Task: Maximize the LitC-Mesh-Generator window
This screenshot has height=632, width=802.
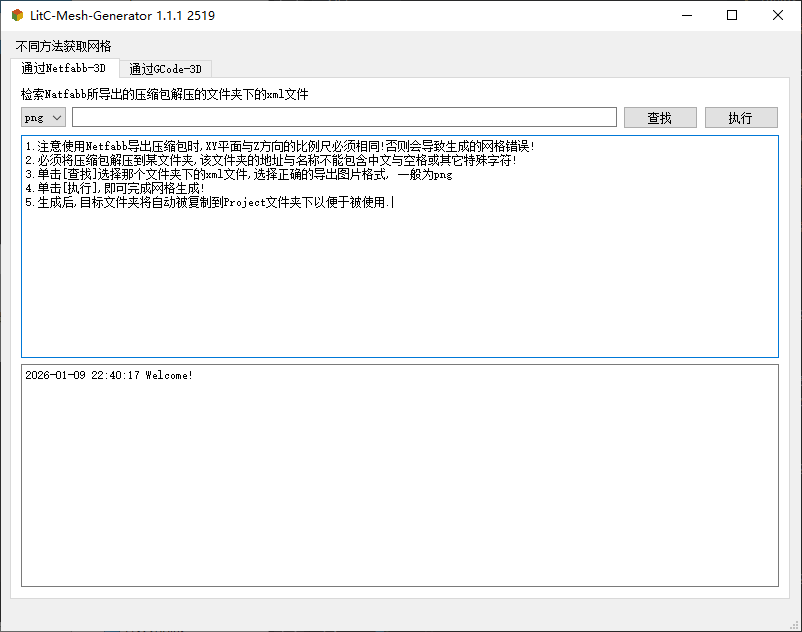Action: (731, 15)
